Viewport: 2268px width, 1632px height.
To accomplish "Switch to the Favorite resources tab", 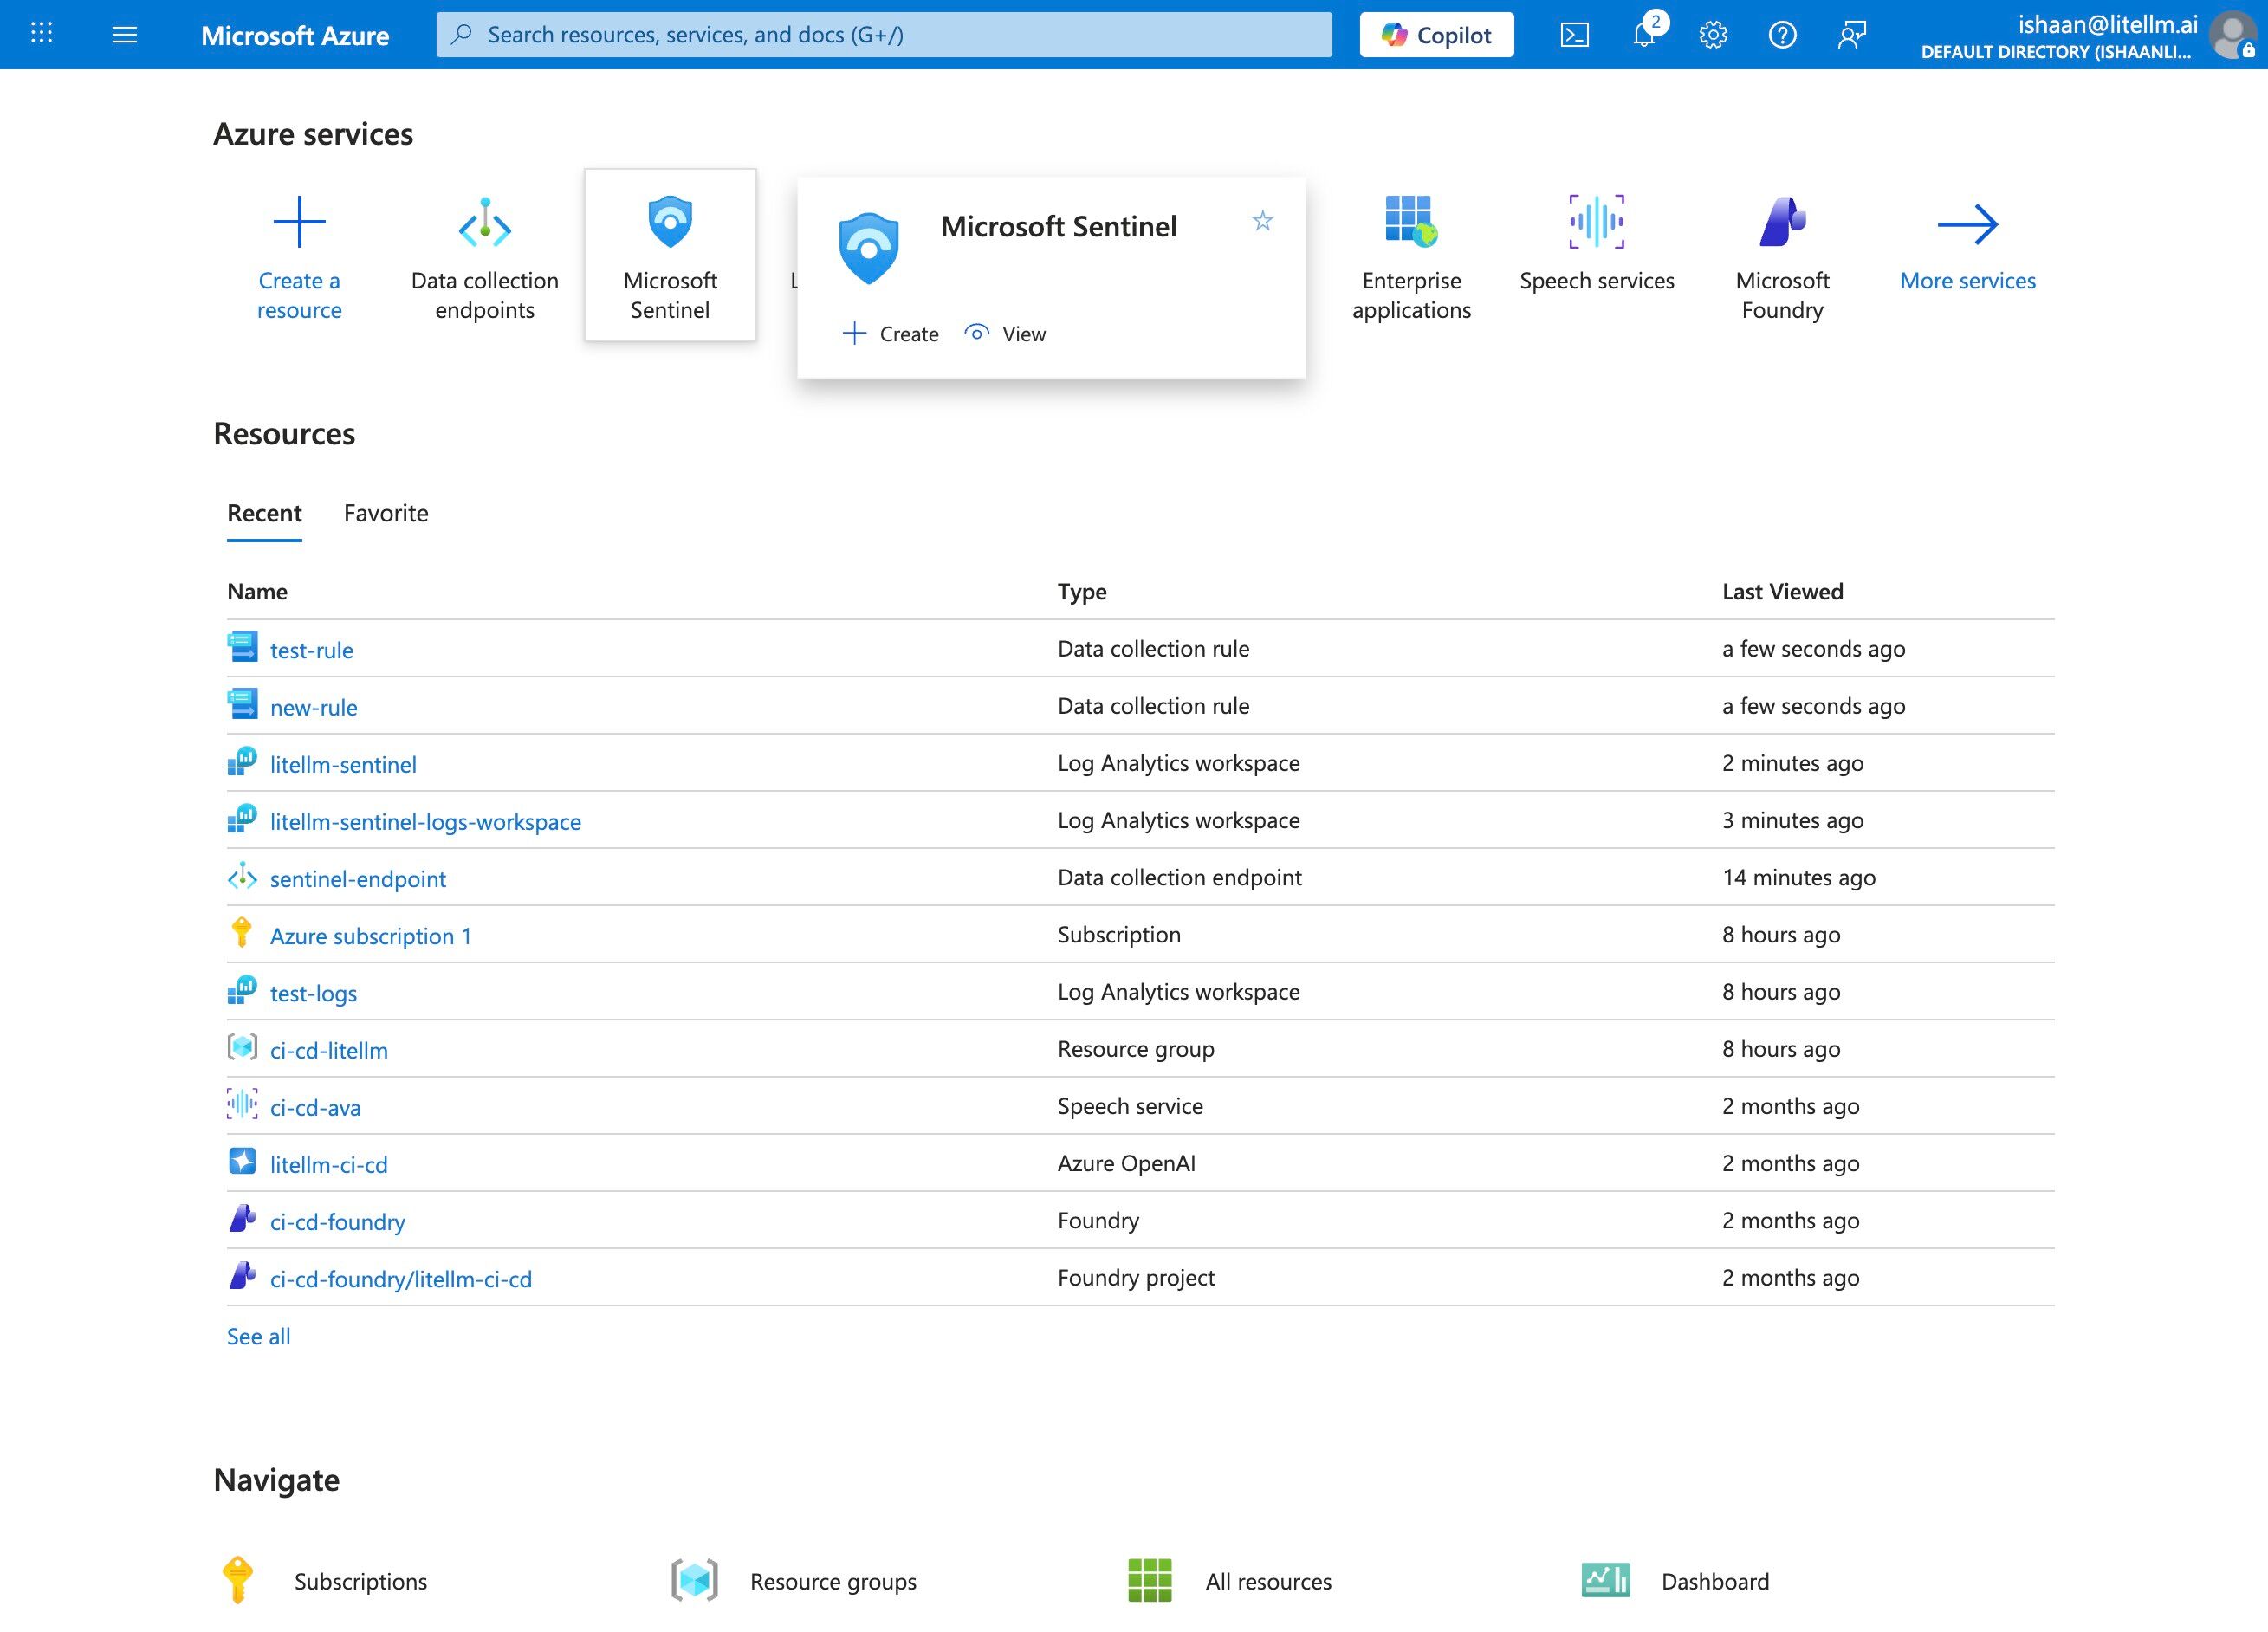I will 386,513.
